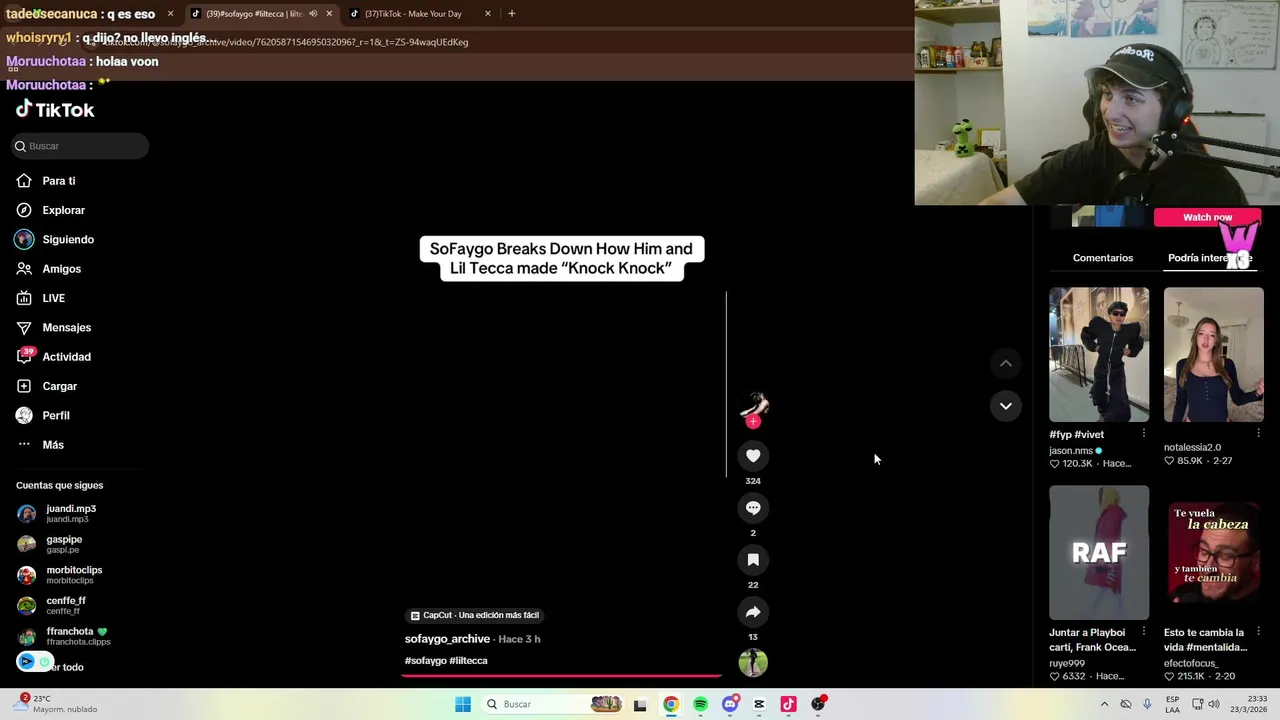Viewport: 1280px width, 720px height.
Task: Open the LIVE section
Action: (x=53, y=298)
